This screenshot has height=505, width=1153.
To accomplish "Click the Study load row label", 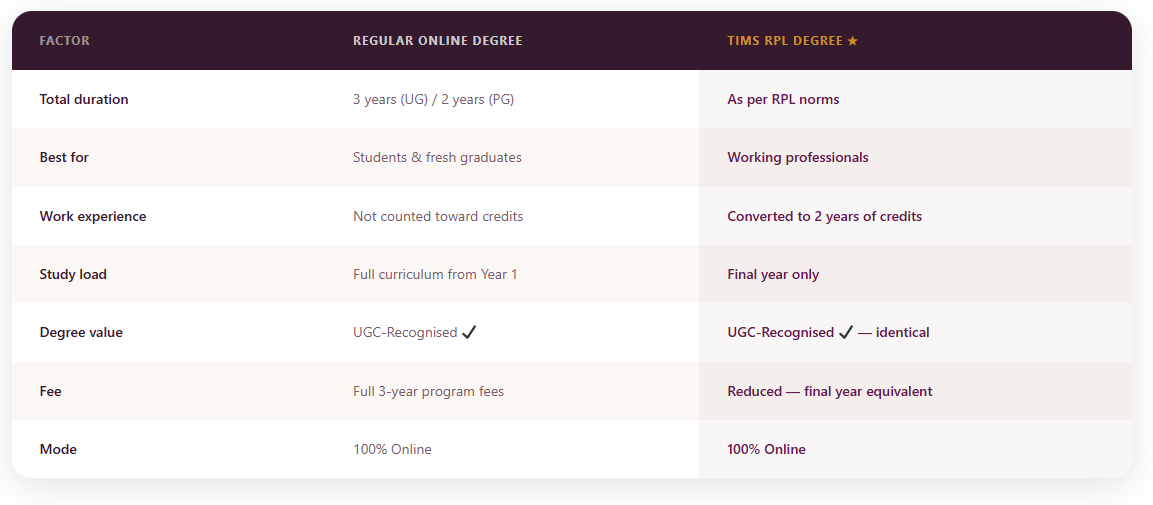I will (x=73, y=274).
